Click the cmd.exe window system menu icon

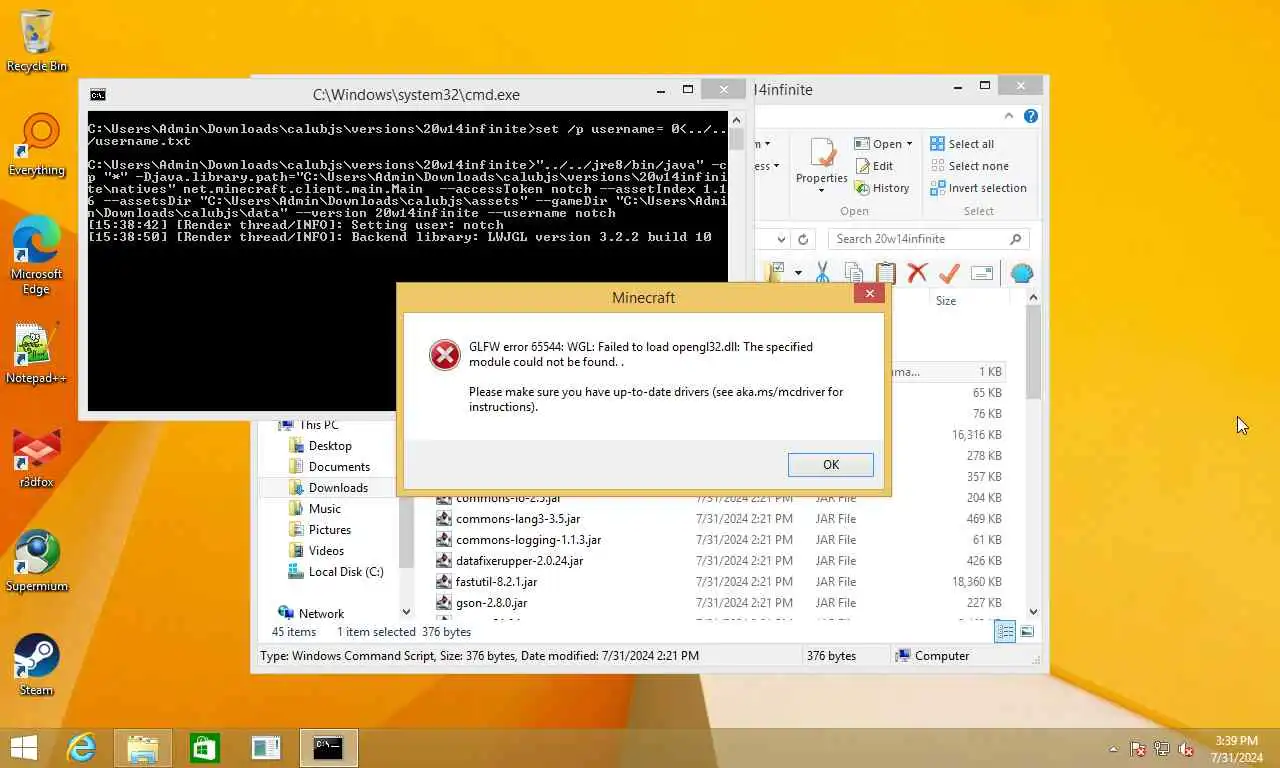click(97, 95)
